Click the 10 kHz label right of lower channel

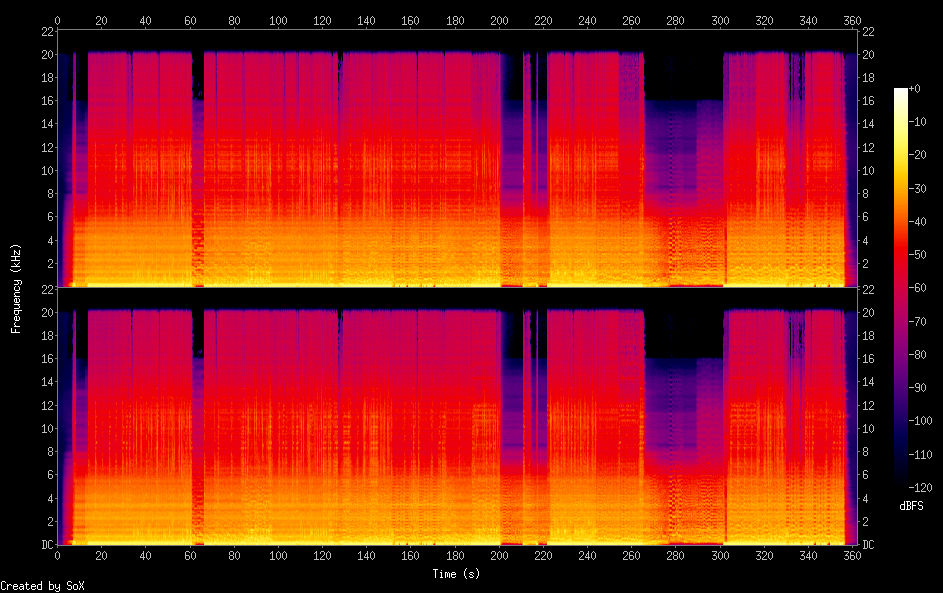[x=870, y=428]
